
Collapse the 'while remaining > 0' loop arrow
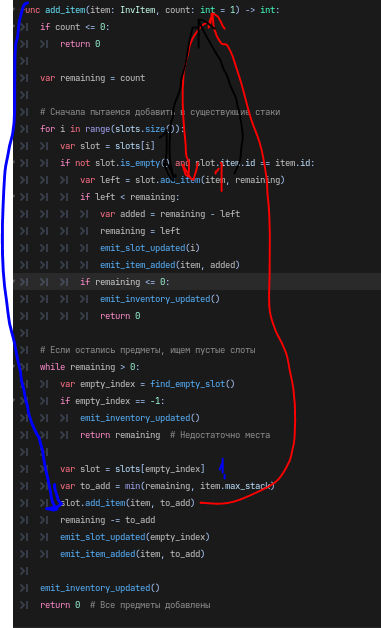coord(15,367)
